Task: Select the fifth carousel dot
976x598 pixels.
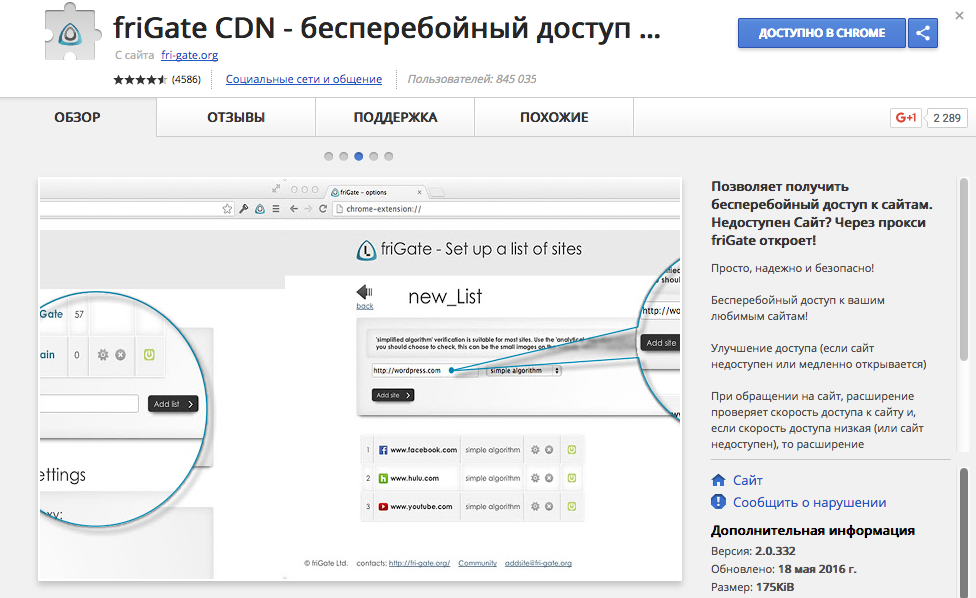Action: [x=388, y=156]
